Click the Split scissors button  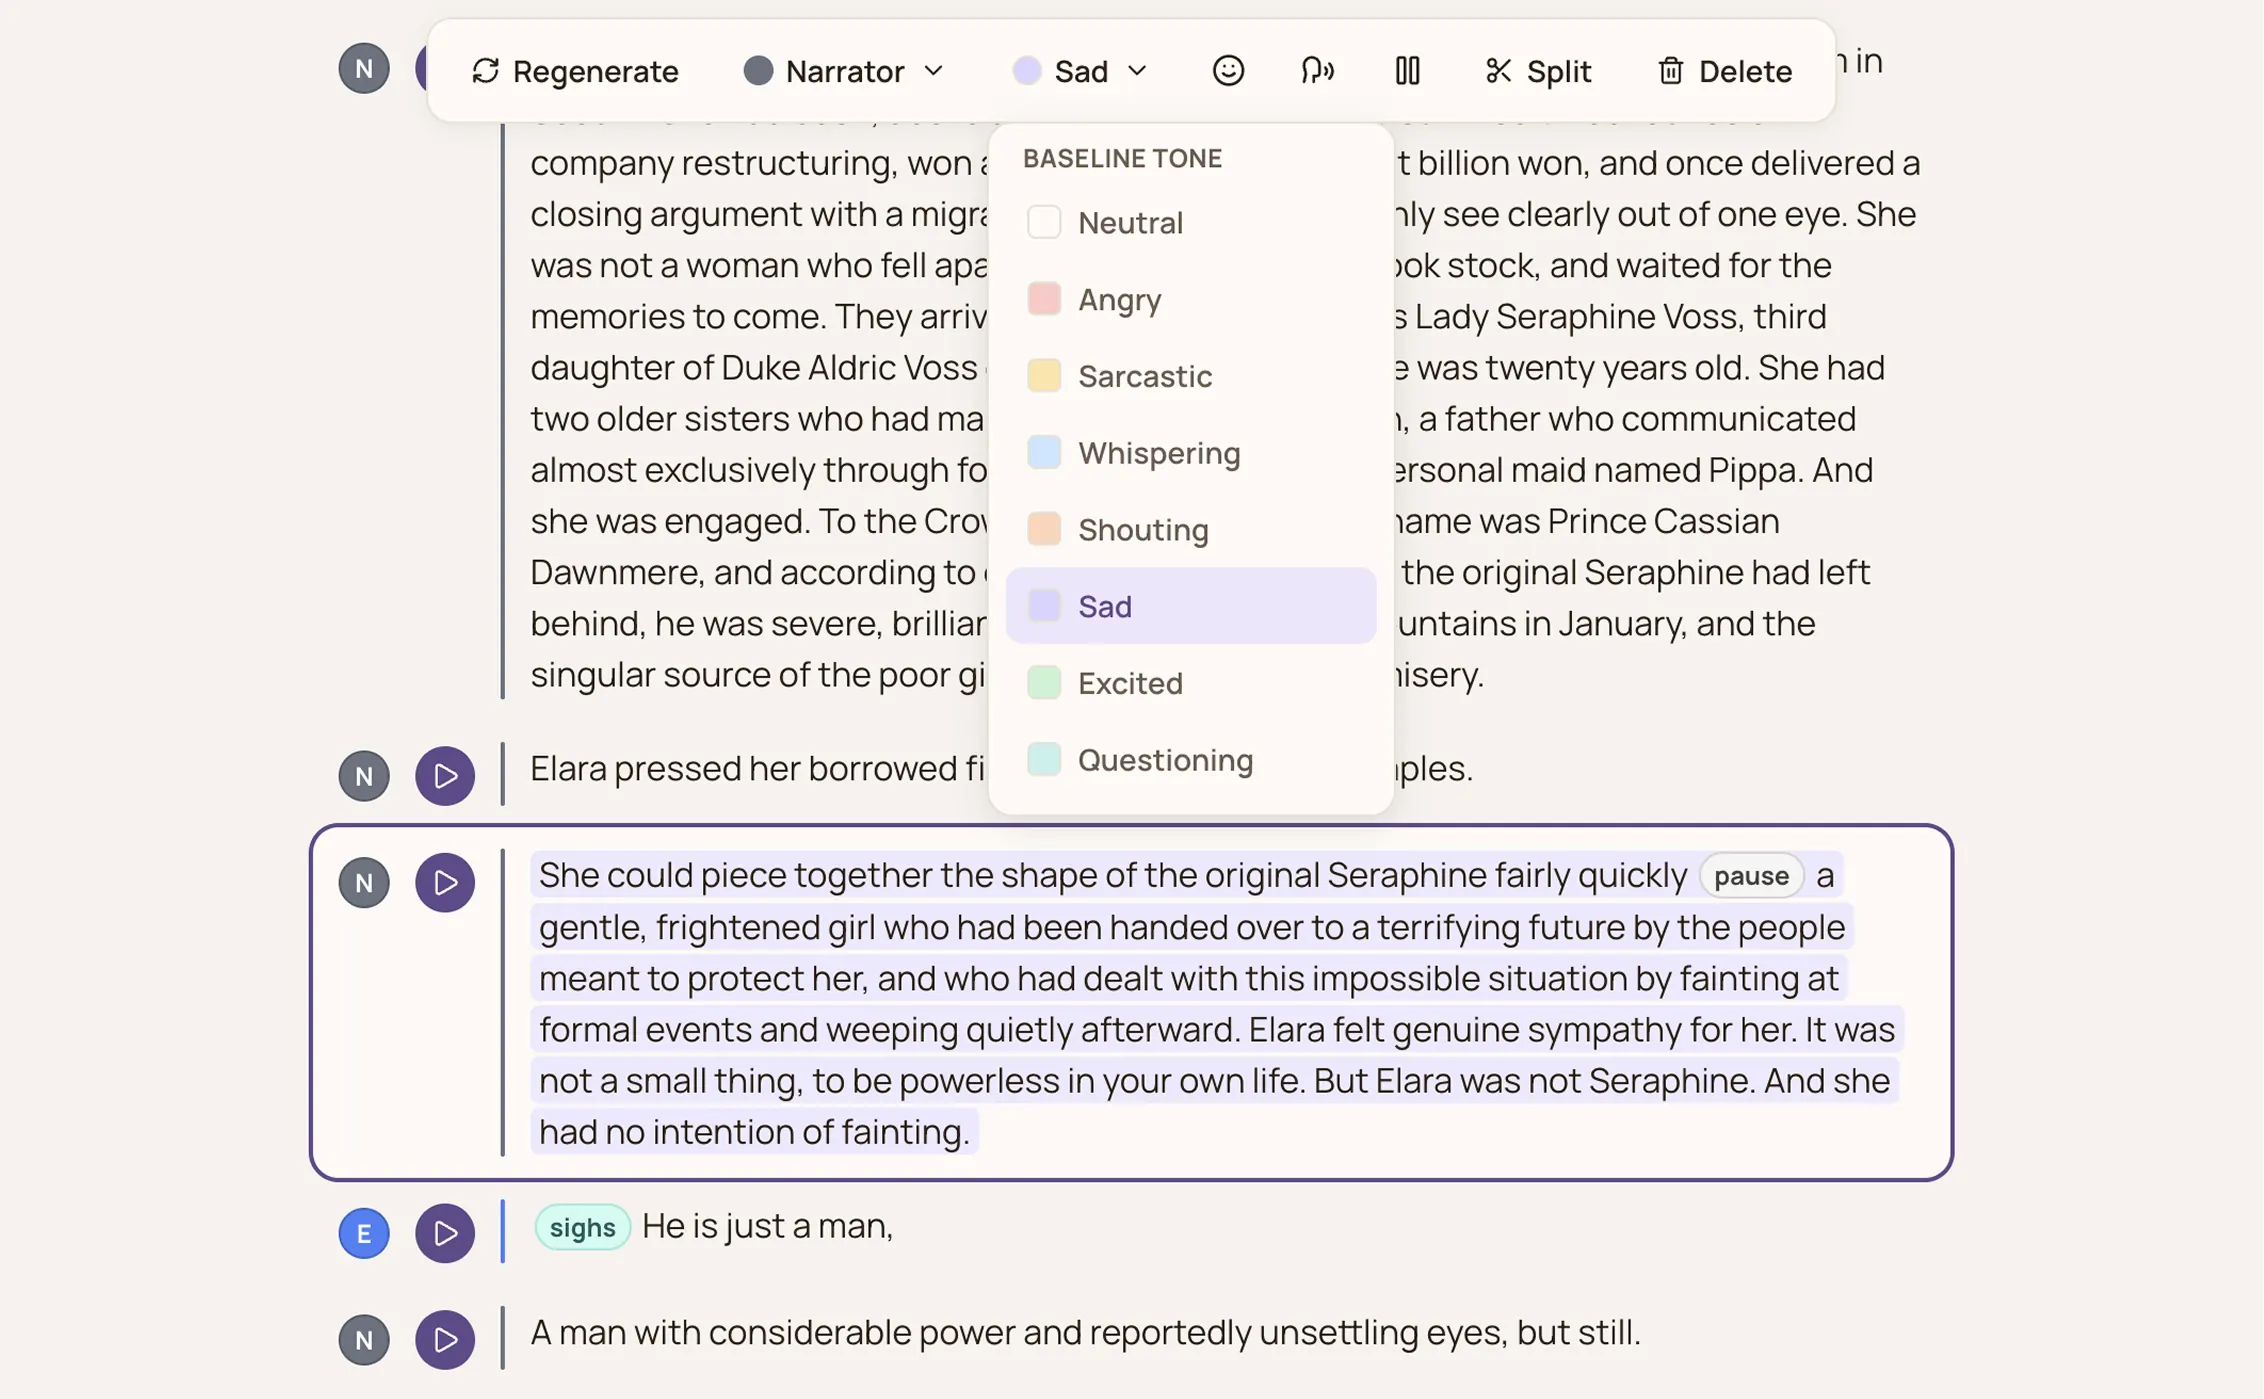coord(1538,71)
